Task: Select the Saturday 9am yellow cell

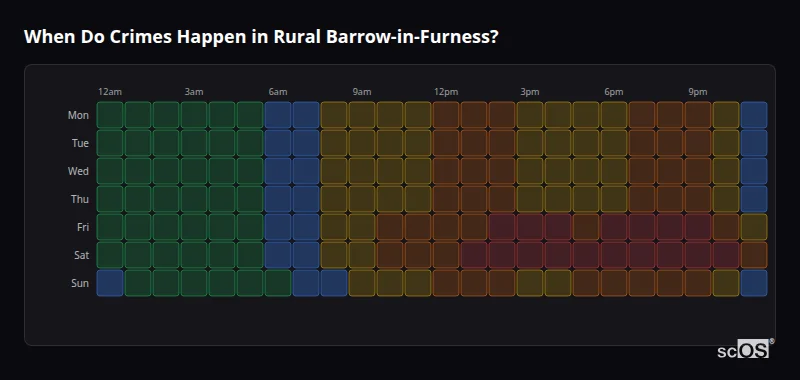Action: [x=362, y=255]
